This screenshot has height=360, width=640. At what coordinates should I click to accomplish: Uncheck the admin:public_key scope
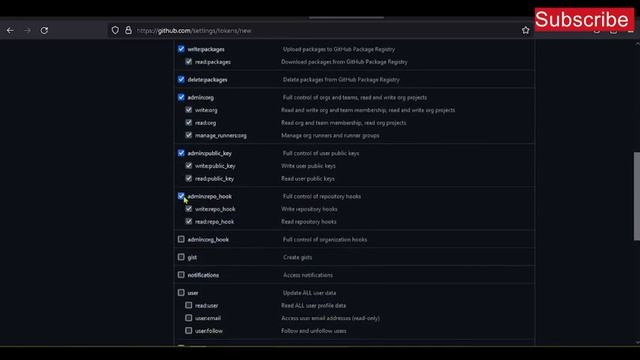(x=181, y=153)
